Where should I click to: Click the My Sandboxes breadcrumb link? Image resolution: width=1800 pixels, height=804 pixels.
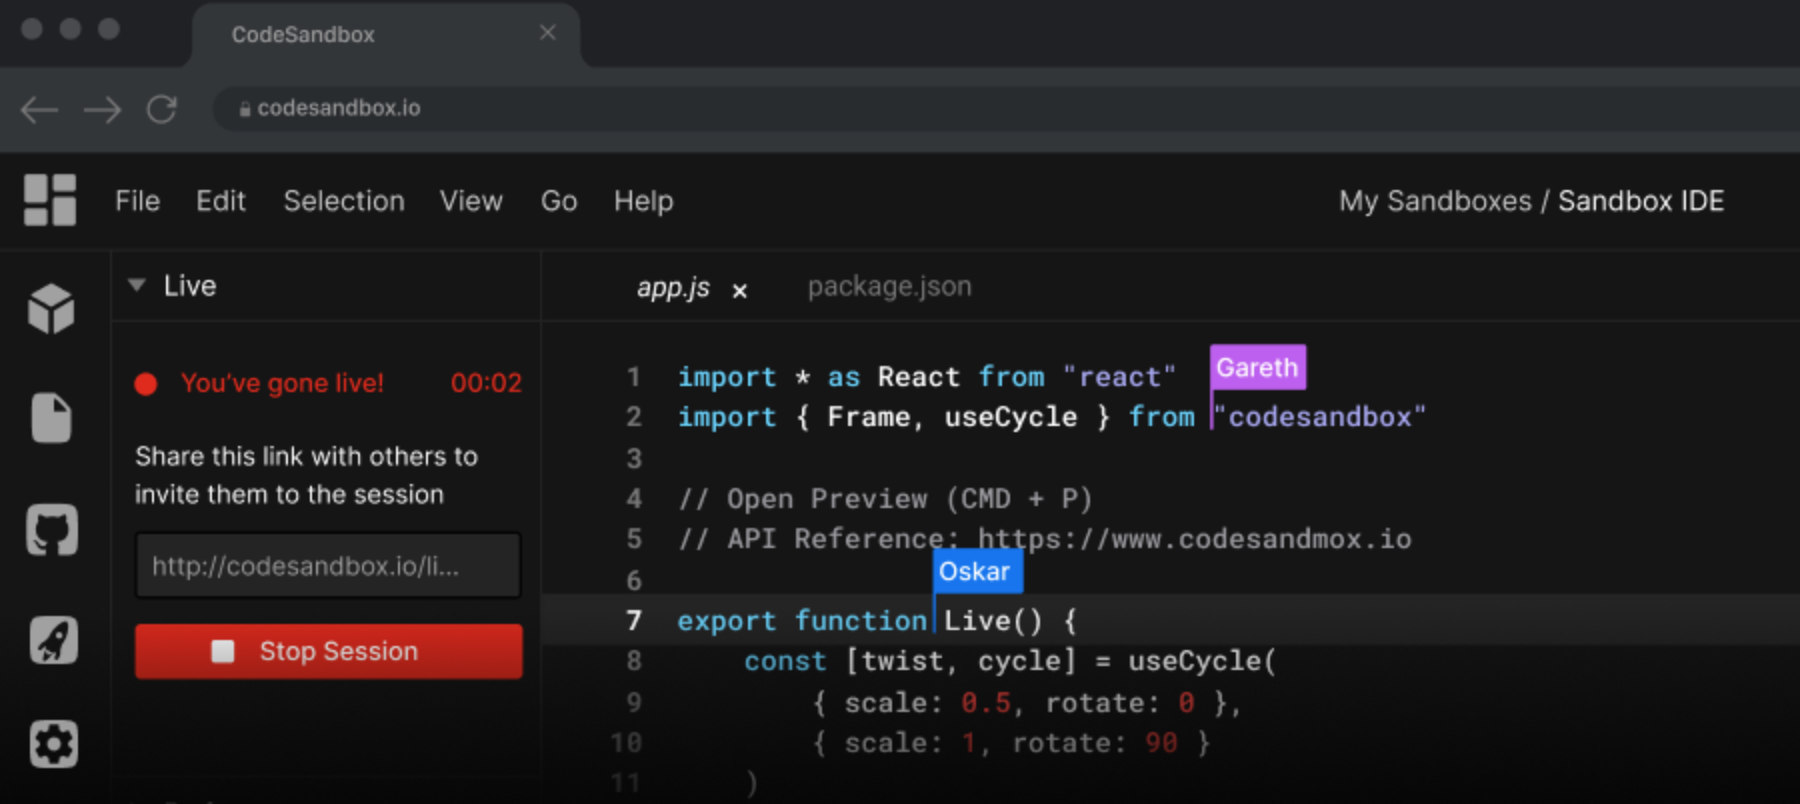(1435, 201)
